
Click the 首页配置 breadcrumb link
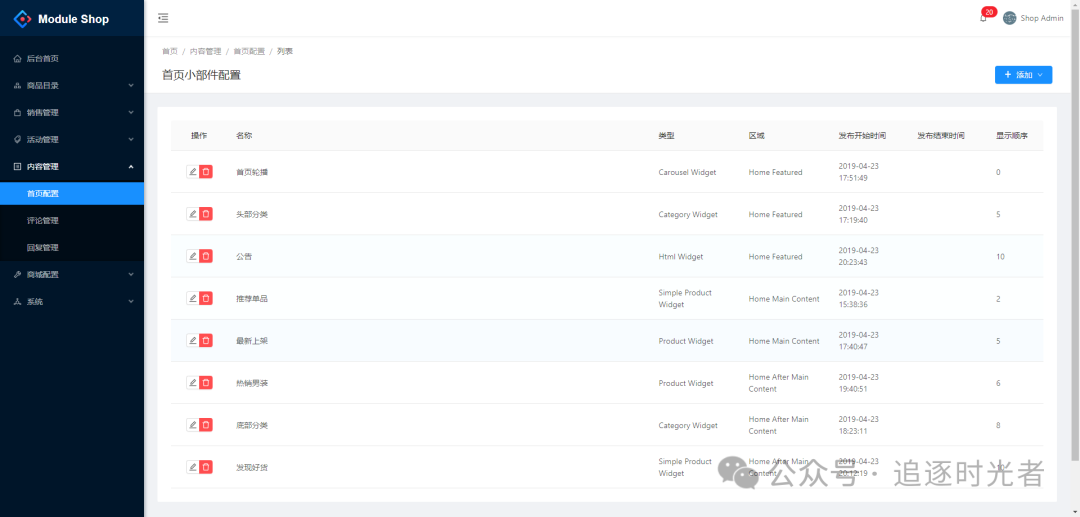[x=249, y=51]
